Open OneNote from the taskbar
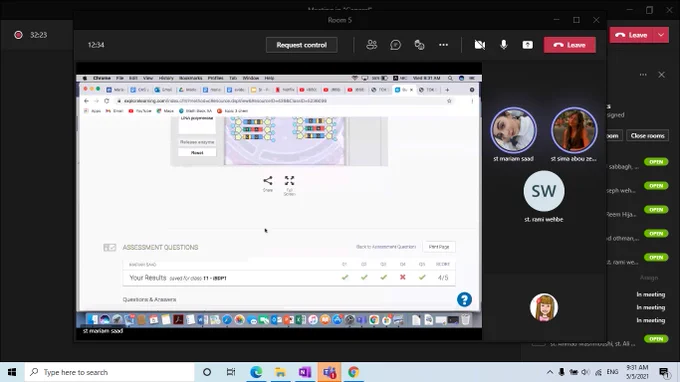The height and width of the screenshot is (382, 680). [x=304, y=372]
